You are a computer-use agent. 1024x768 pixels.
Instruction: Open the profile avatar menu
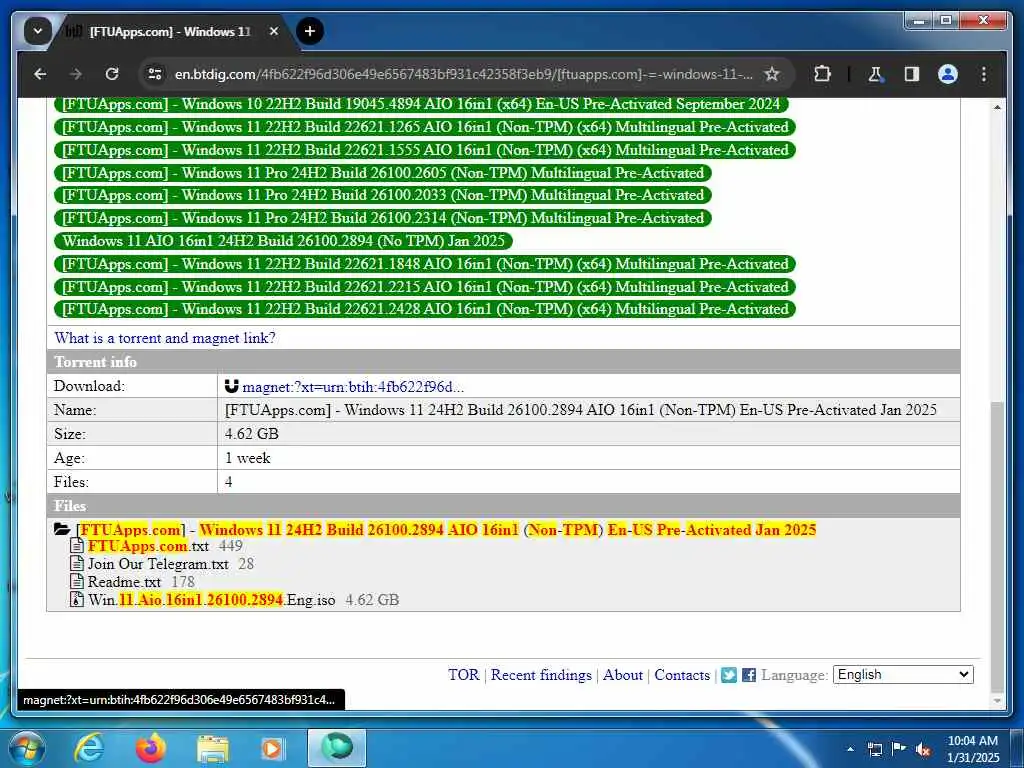tap(948, 74)
